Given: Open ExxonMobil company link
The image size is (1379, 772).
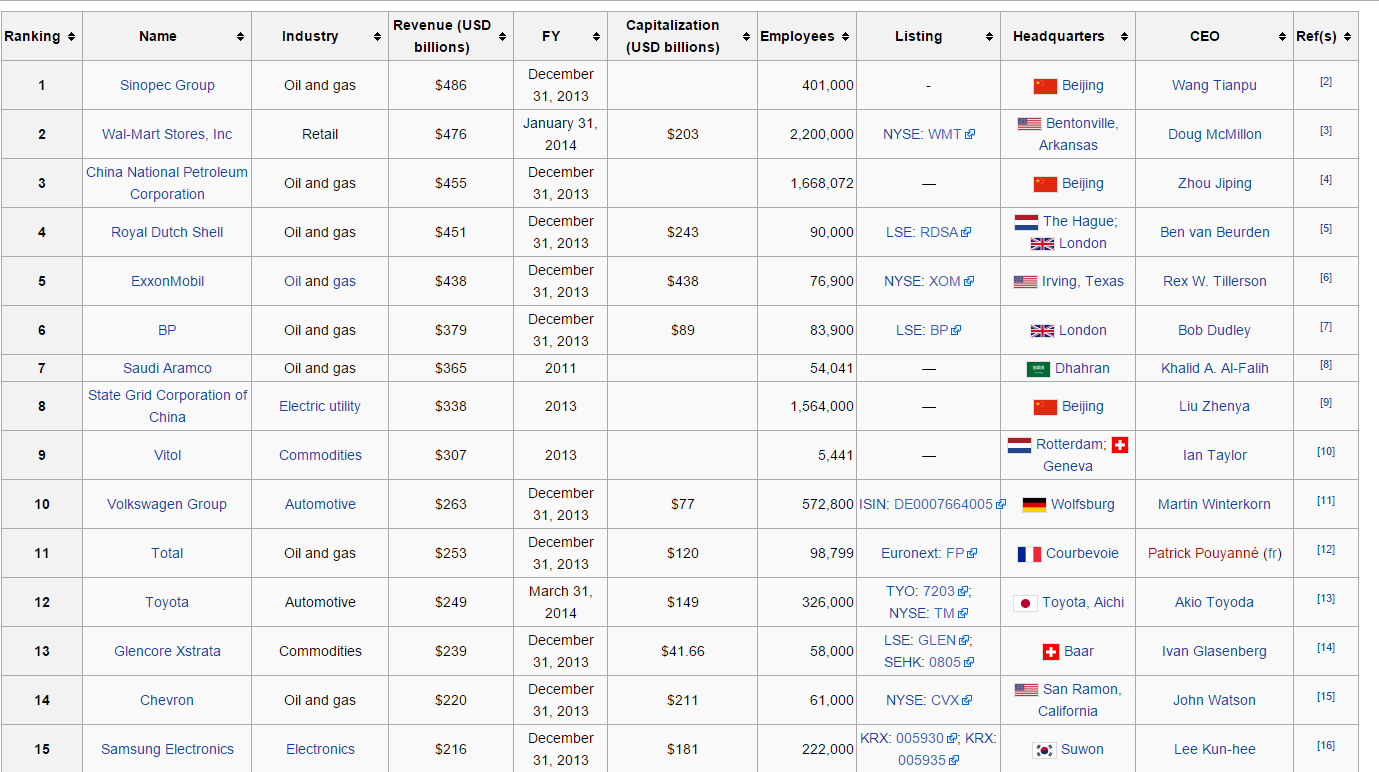Looking at the screenshot, I should click(x=167, y=281).
